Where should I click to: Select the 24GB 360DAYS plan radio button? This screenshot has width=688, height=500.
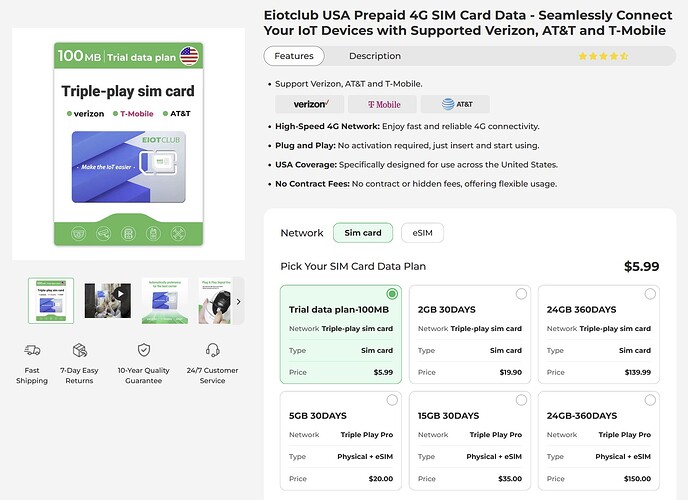click(x=650, y=294)
